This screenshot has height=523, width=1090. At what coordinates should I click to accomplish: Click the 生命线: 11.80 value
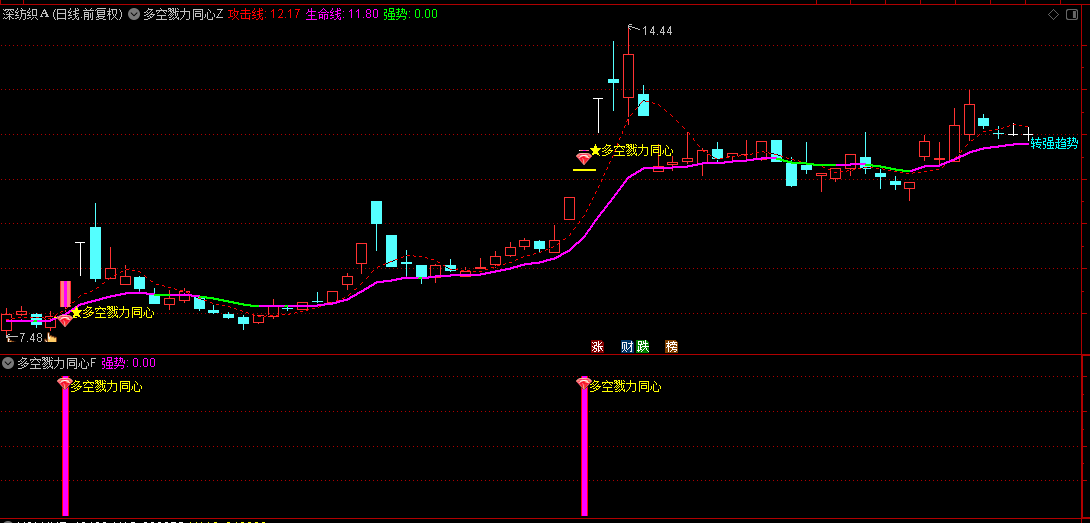(341, 14)
